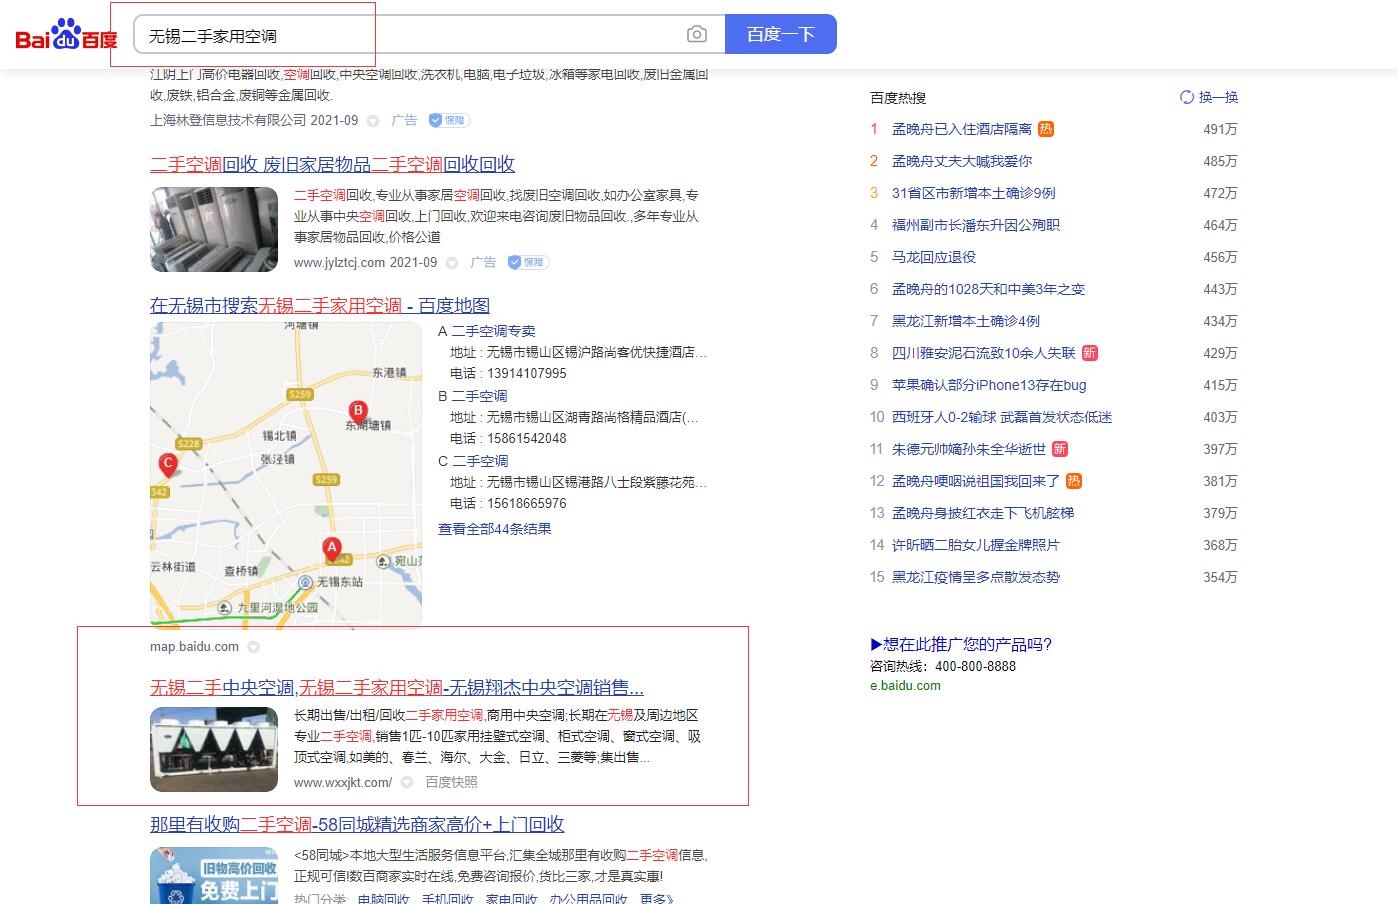This screenshot has width=1397, height=904.
Task: Open dropdown arrow beside map.baidu.com
Action: coord(254,647)
